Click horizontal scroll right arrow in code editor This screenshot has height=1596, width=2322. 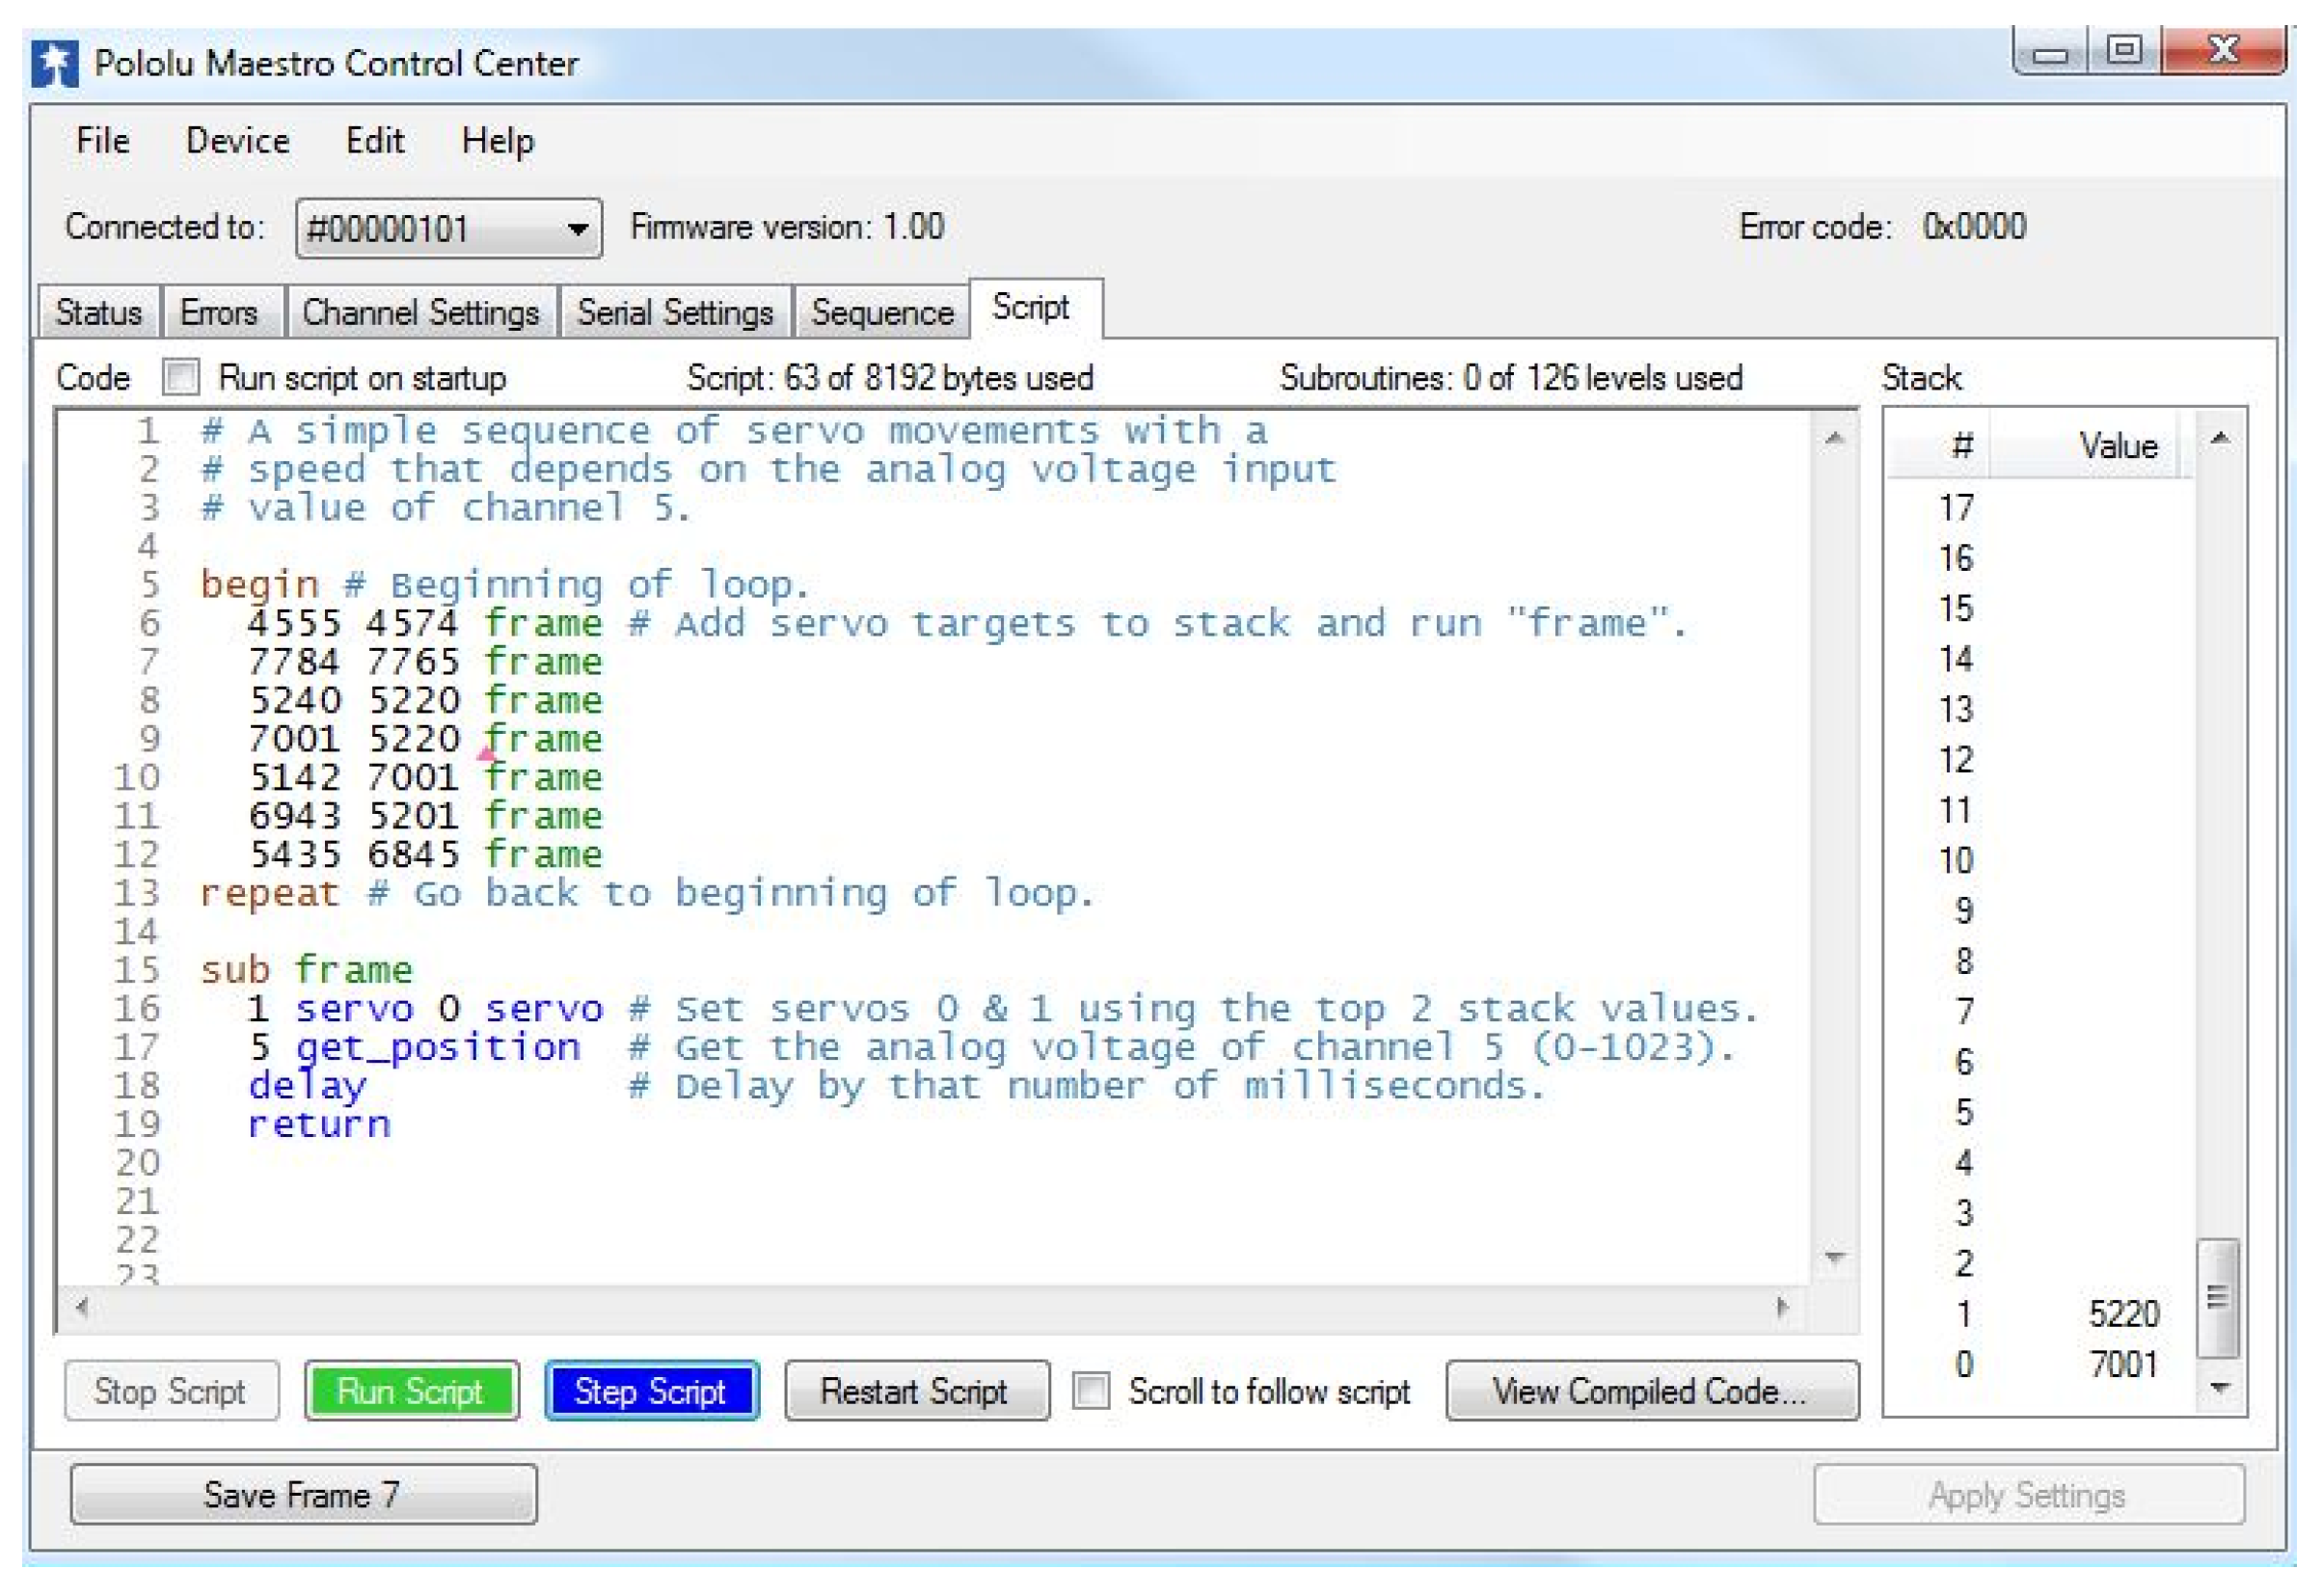click(x=1781, y=1306)
